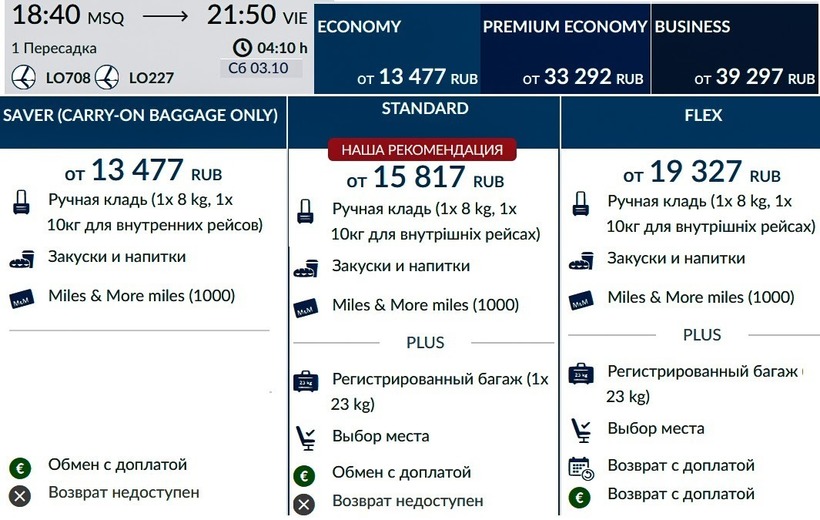Image resolution: width=820 pixels, height=520 pixels.
Task: Choose the Saver carry-on only fare header
Action: click(141, 116)
